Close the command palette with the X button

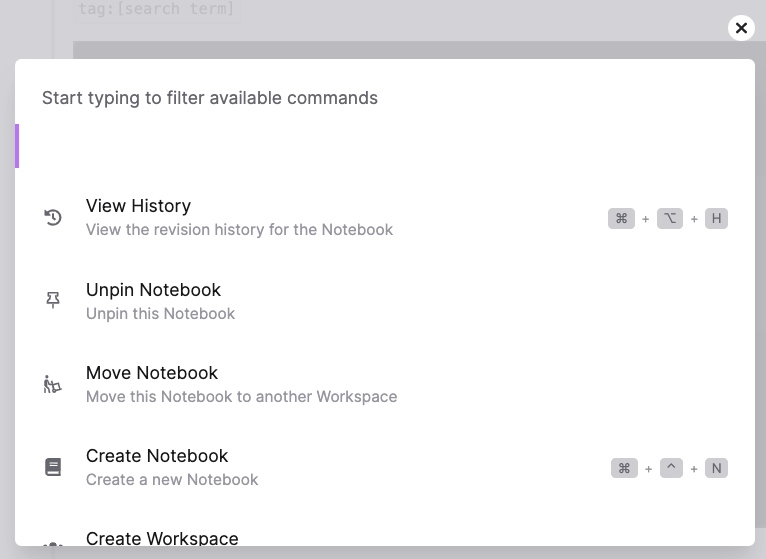click(x=741, y=28)
